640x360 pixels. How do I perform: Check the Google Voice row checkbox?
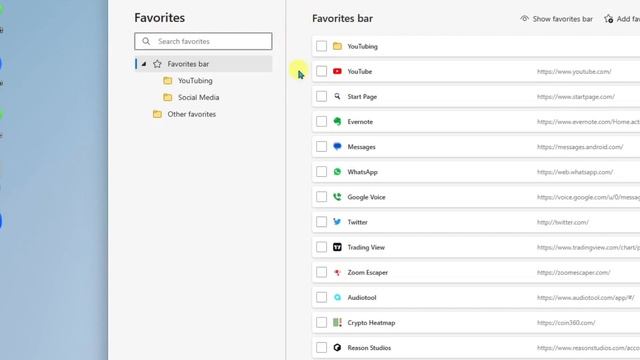[x=322, y=197]
